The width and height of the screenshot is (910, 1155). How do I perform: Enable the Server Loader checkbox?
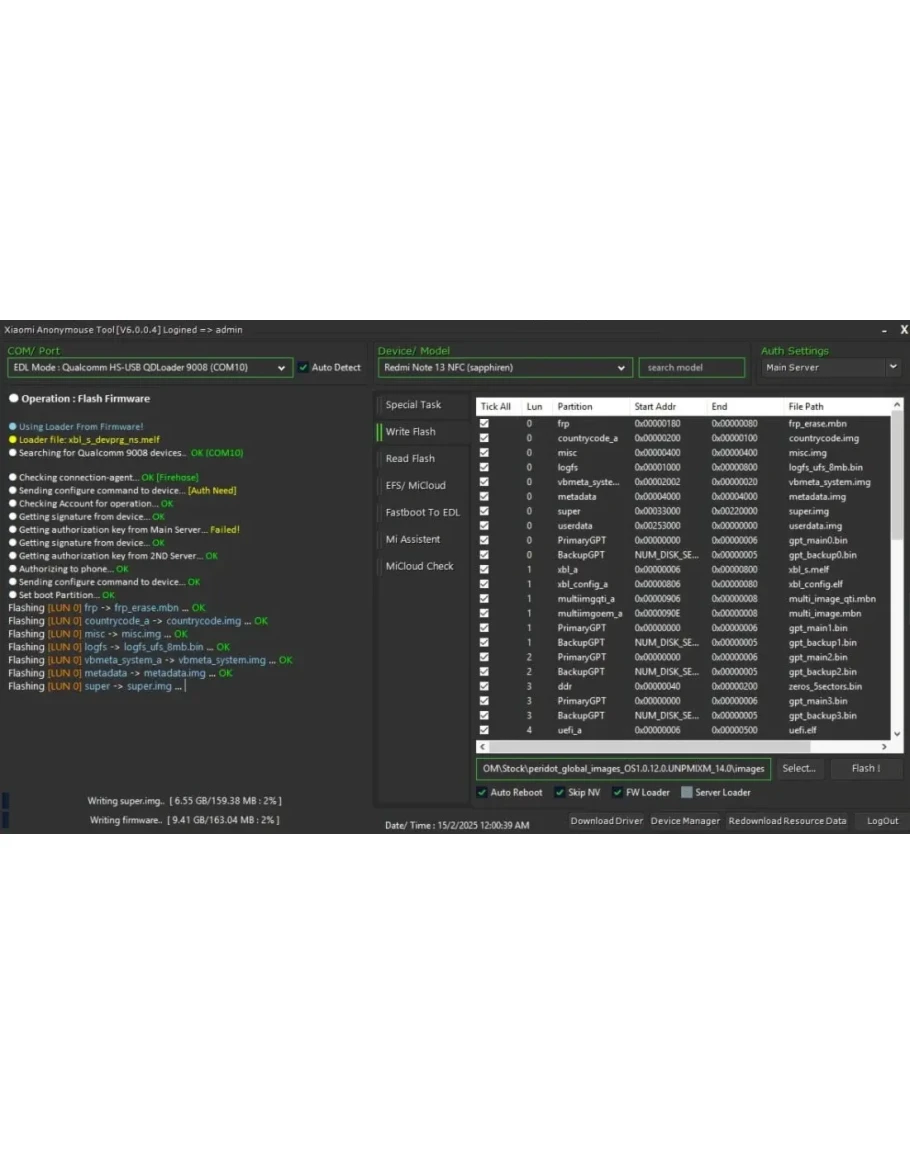[686, 793]
